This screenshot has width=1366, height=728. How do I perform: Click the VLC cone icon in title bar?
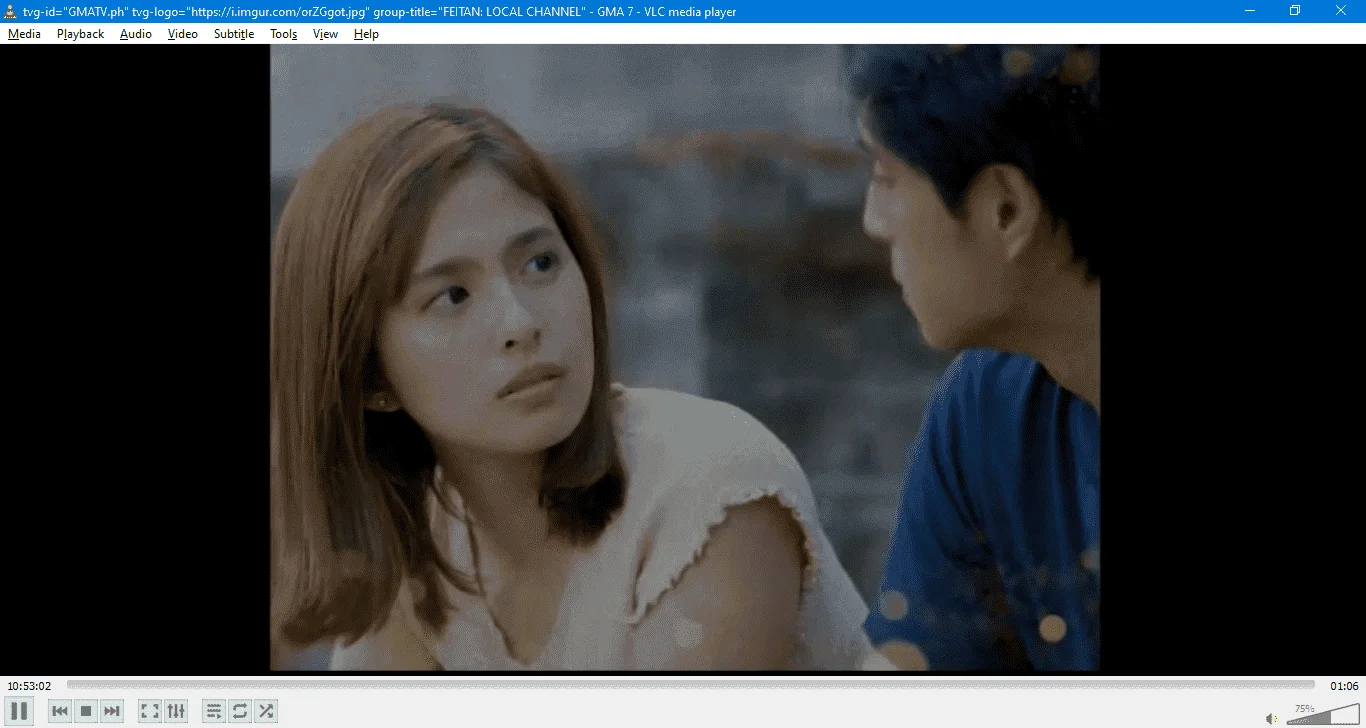click(x=11, y=11)
